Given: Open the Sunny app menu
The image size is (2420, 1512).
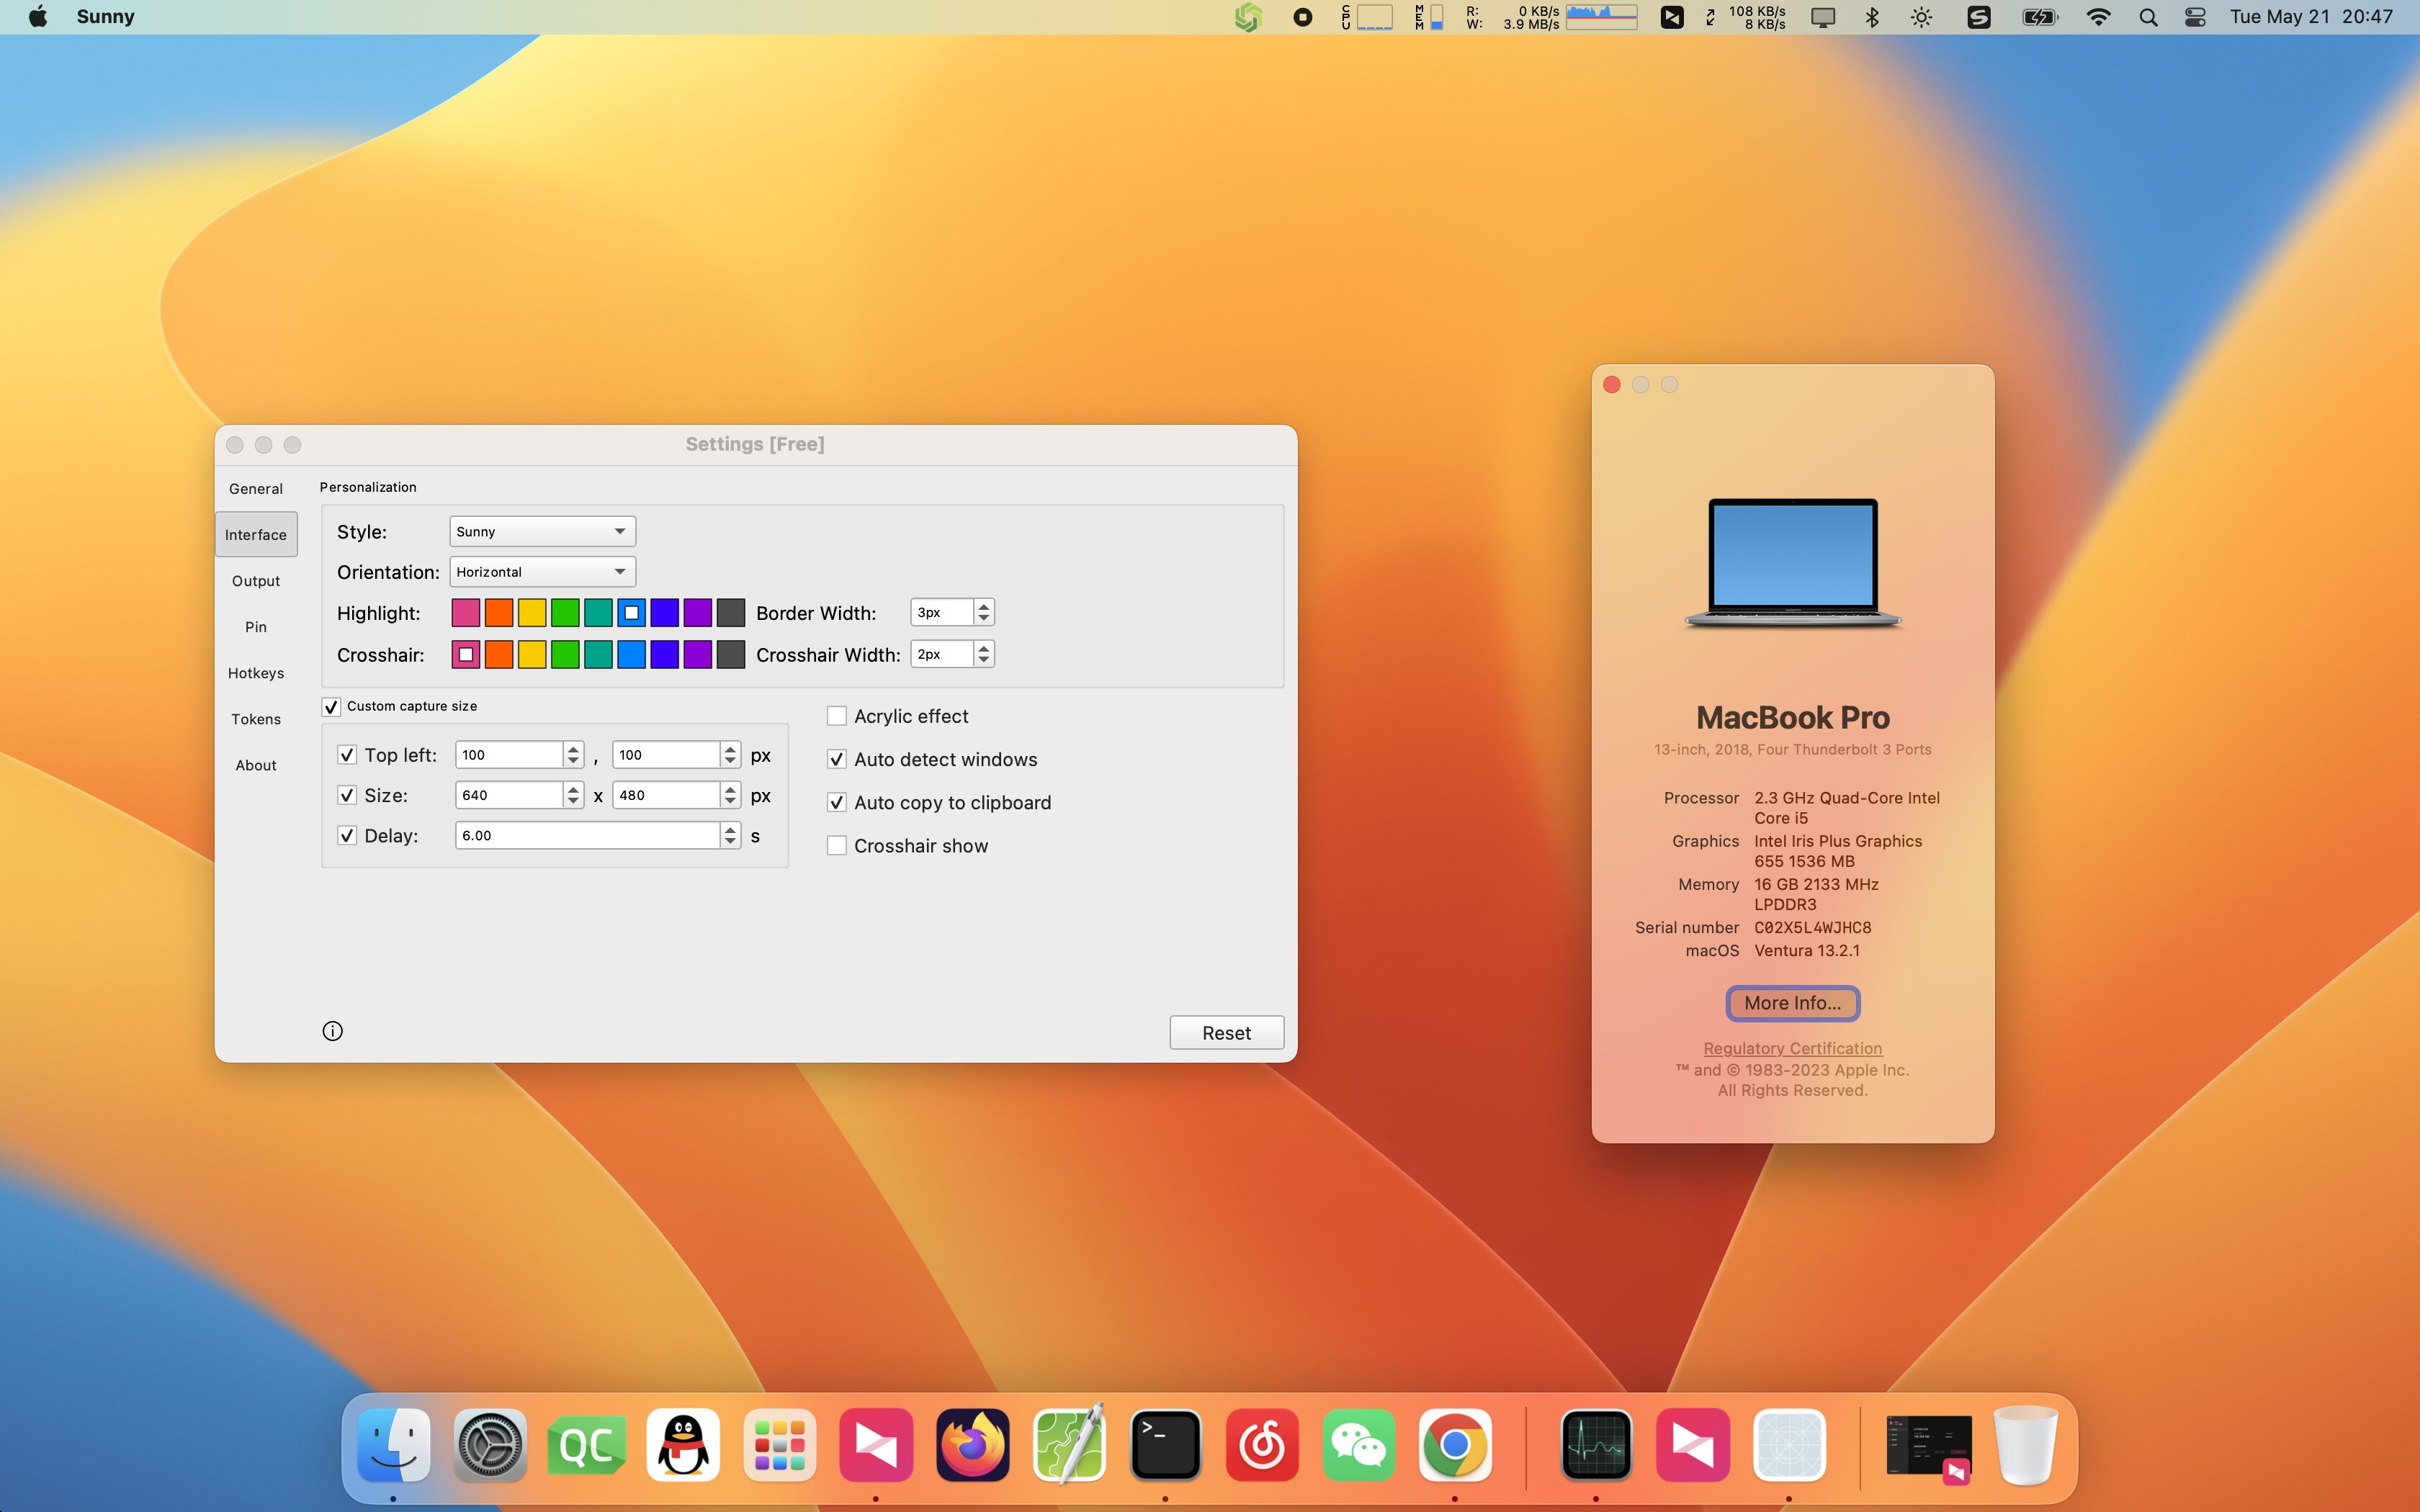Looking at the screenshot, I should (105, 17).
